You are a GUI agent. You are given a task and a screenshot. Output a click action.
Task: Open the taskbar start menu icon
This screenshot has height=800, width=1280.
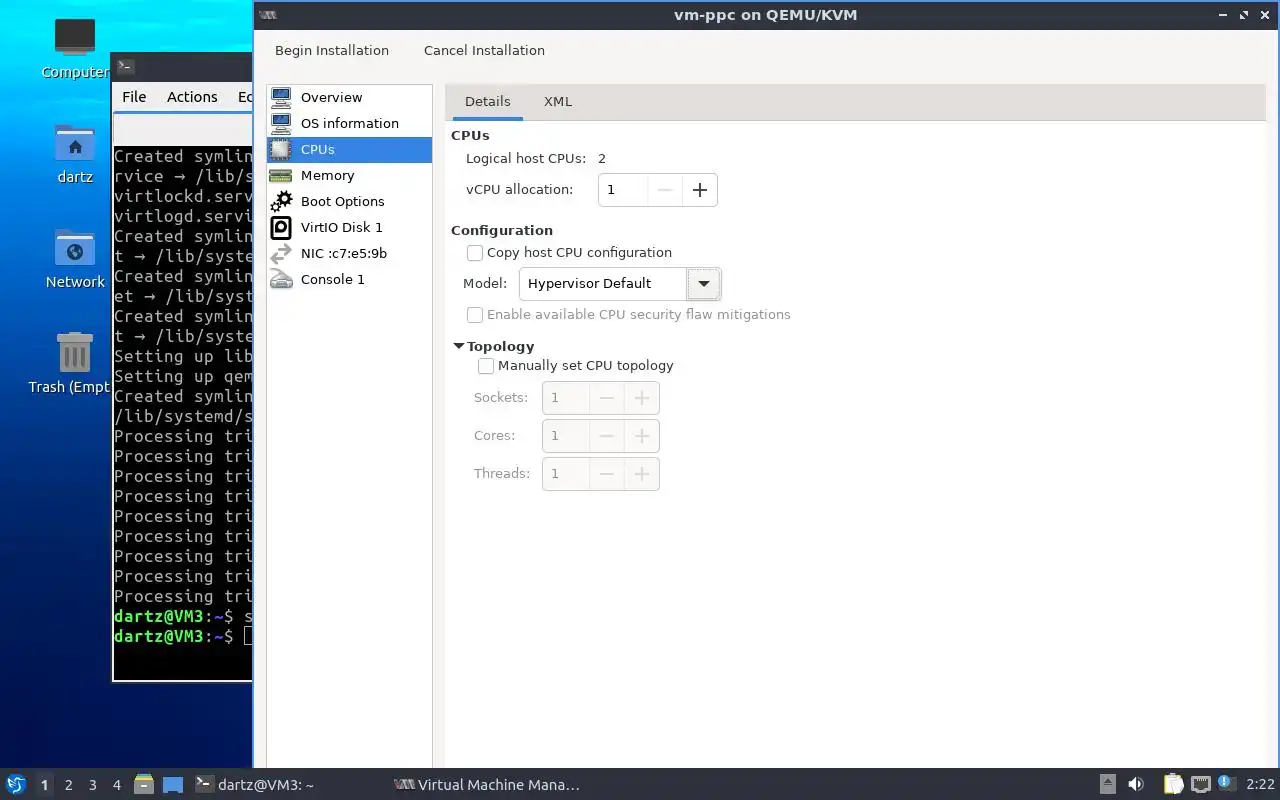tap(15, 784)
